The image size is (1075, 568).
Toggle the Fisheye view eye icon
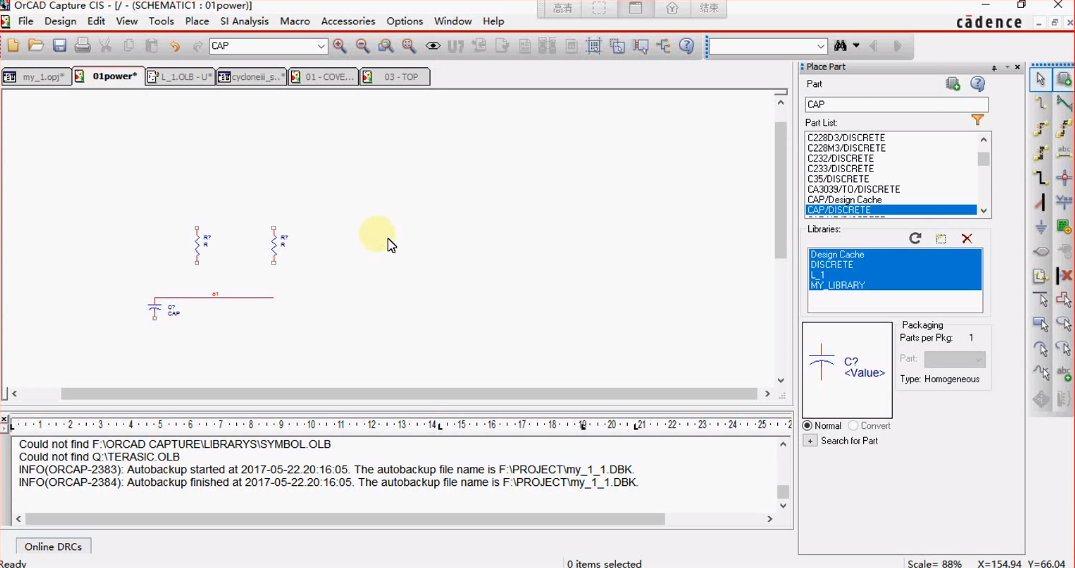pyautogui.click(x=433, y=46)
